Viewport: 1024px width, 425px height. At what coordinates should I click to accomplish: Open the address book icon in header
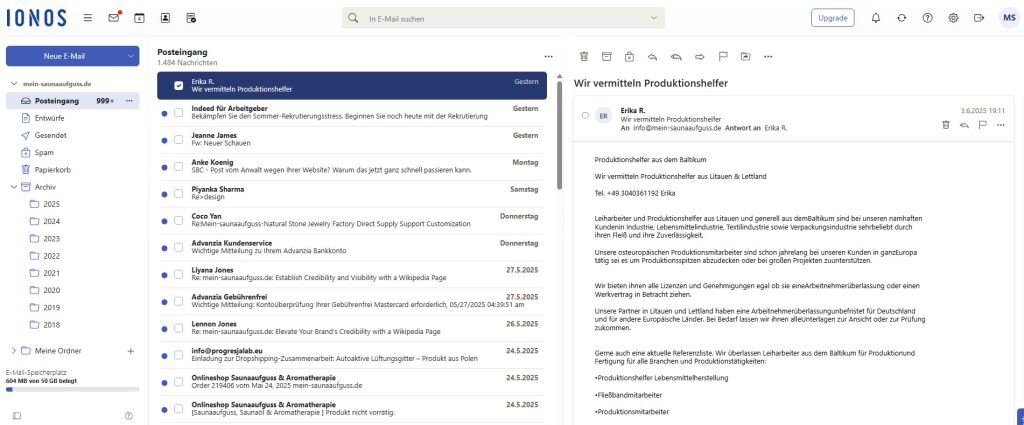click(165, 18)
